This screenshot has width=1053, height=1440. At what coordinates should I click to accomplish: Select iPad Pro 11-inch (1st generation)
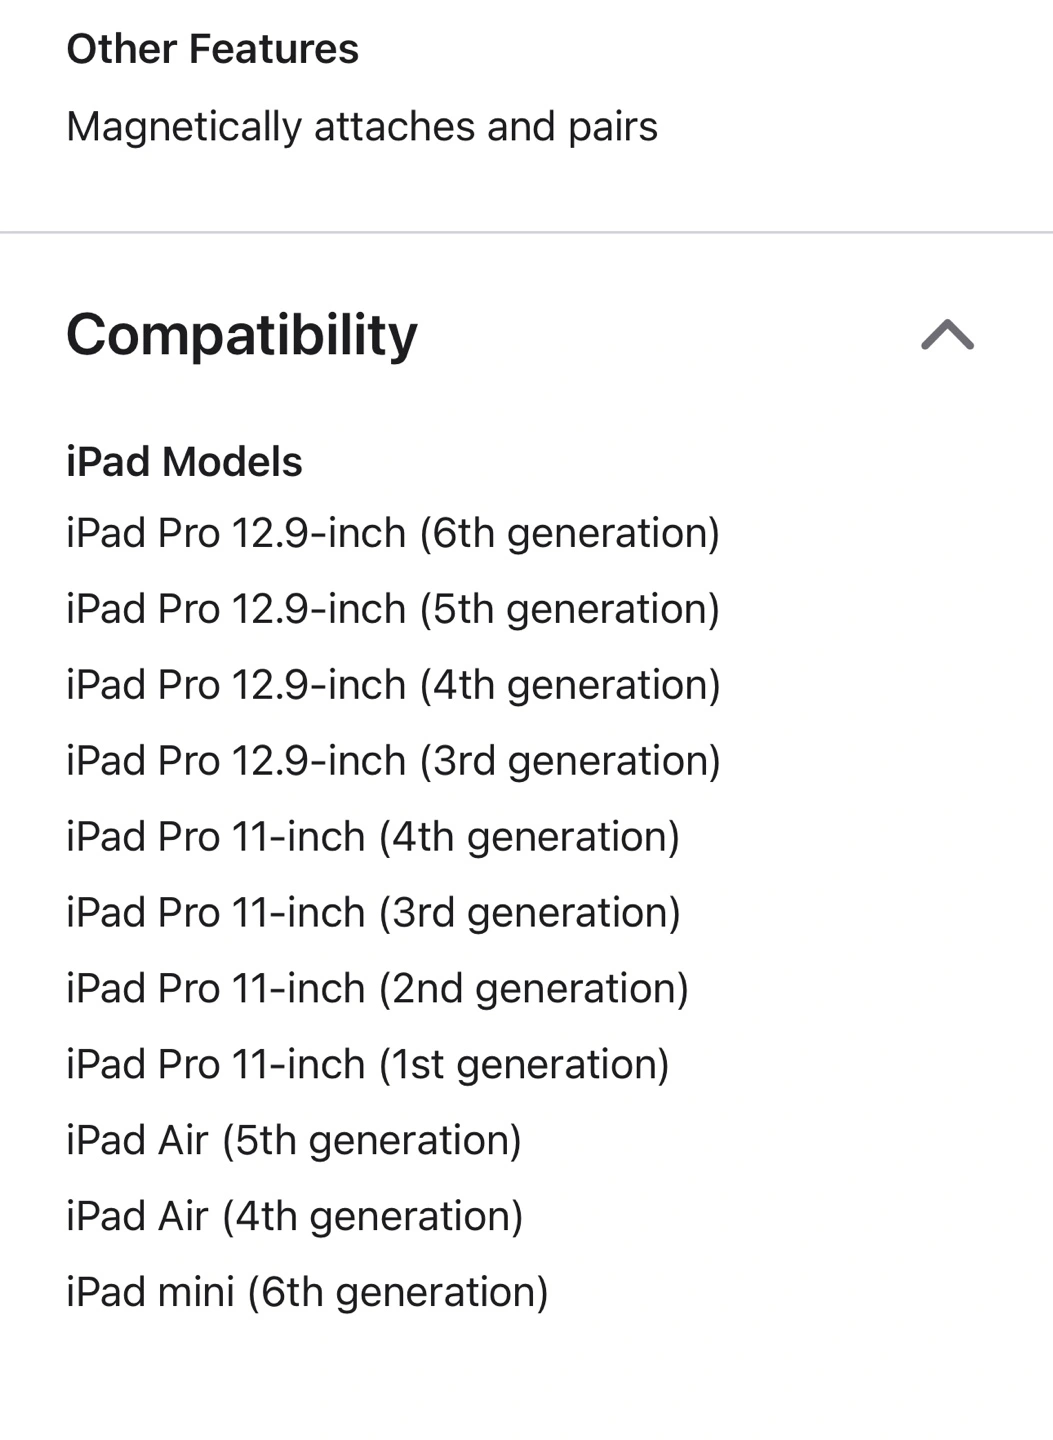click(x=367, y=1065)
